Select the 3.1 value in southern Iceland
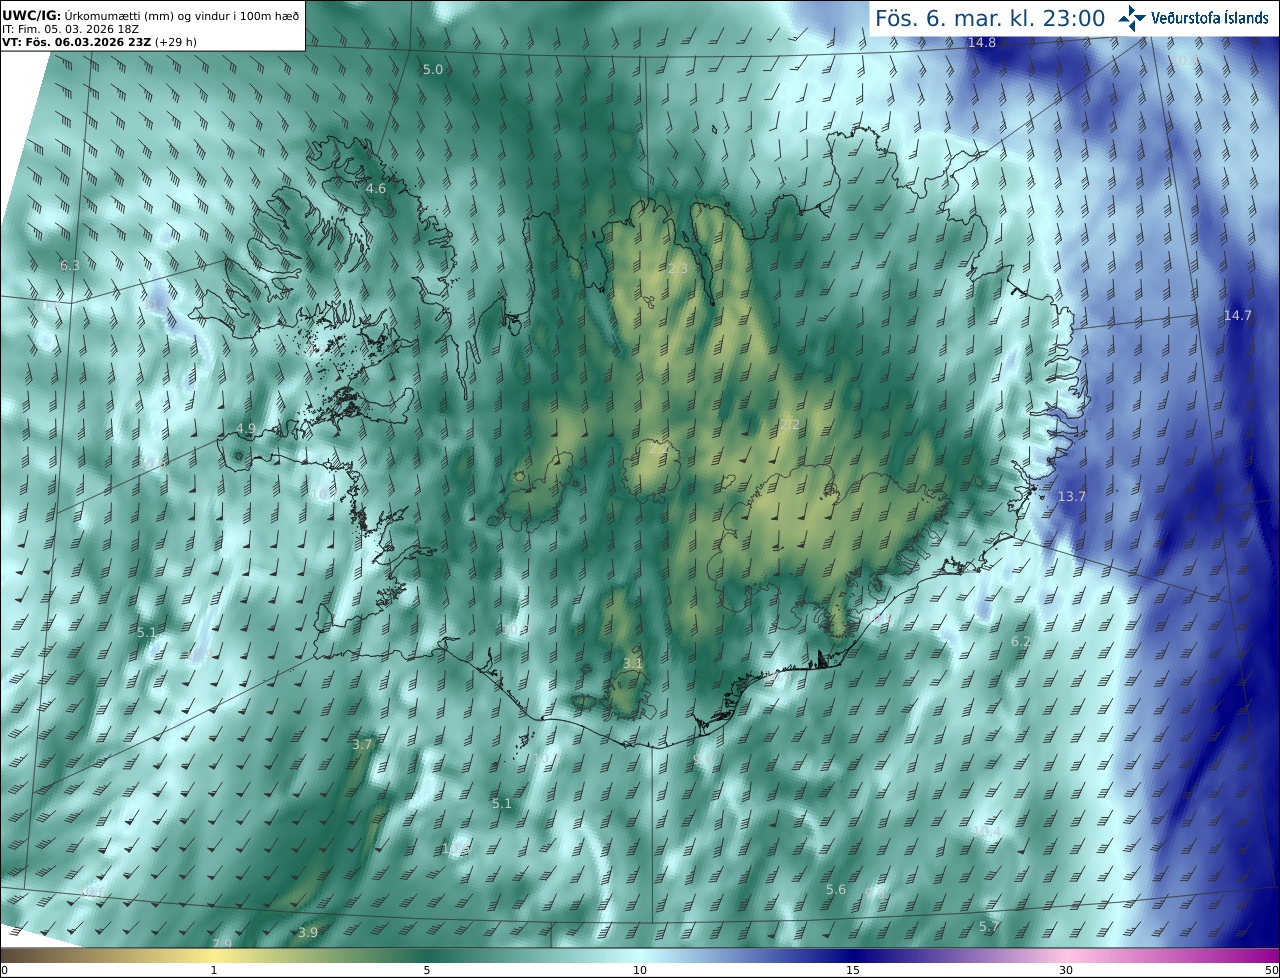The width and height of the screenshot is (1280, 978). coord(633,663)
